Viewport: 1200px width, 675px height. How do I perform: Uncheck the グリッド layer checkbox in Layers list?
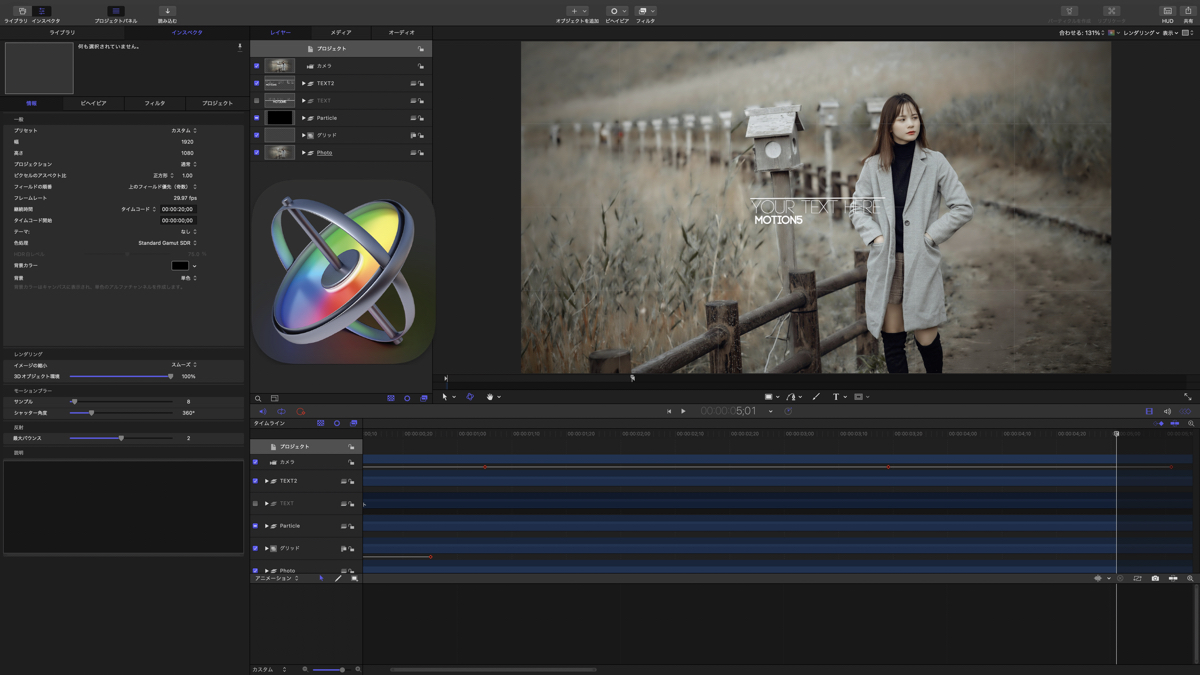tap(256, 135)
